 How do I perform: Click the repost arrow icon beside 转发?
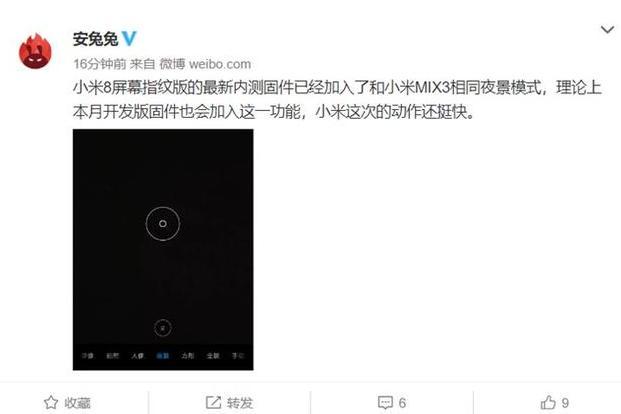tap(213, 403)
